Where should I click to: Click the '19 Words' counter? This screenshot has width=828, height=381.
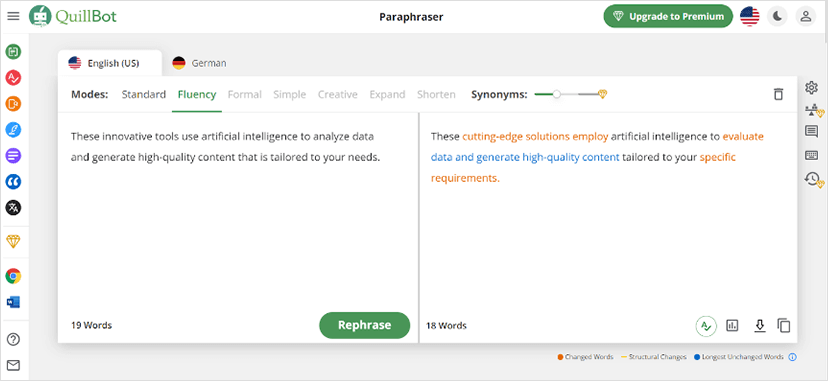[91, 326]
